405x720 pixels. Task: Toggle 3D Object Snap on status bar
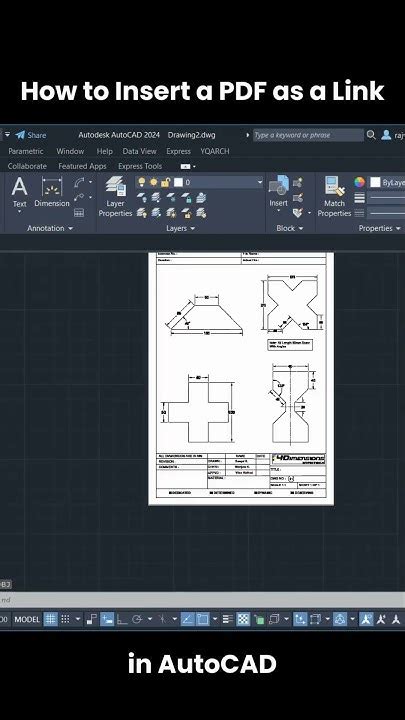[x=274, y=619]
